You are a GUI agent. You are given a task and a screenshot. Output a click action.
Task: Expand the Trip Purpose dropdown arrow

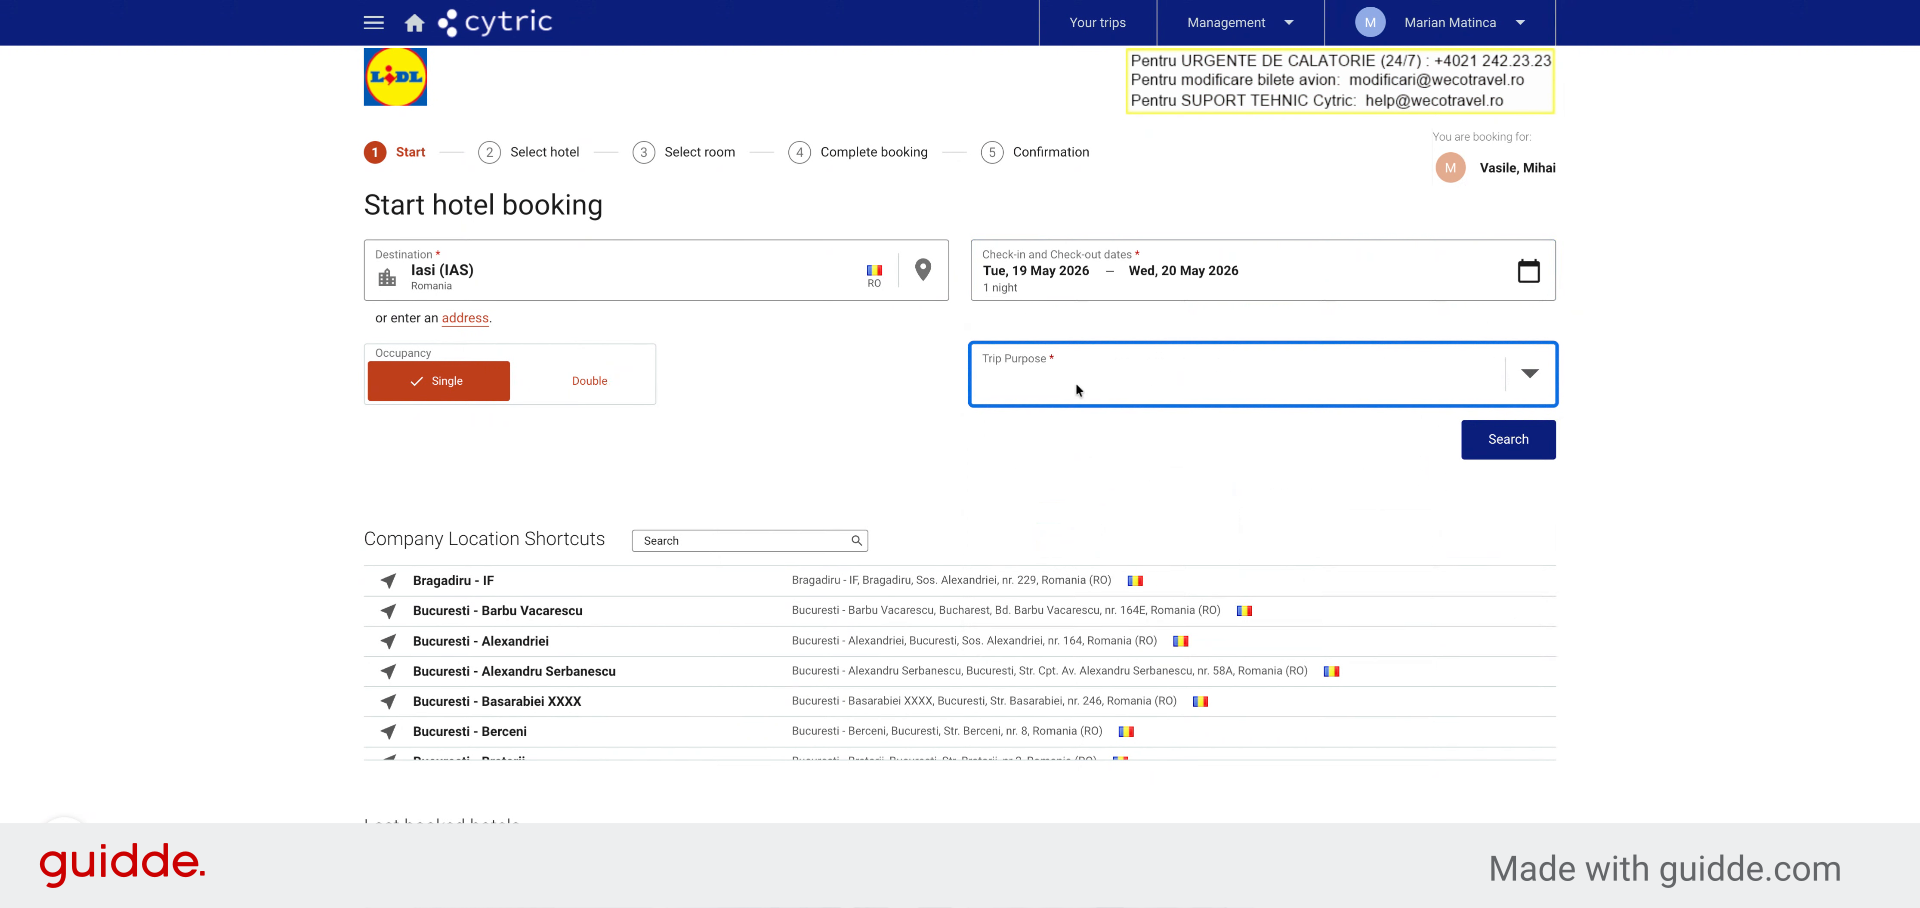[1529, 374]
